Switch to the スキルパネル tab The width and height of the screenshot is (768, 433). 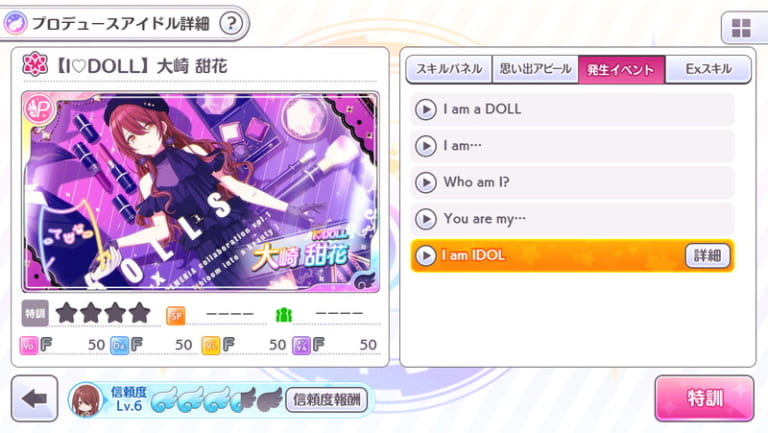[449, 69]
